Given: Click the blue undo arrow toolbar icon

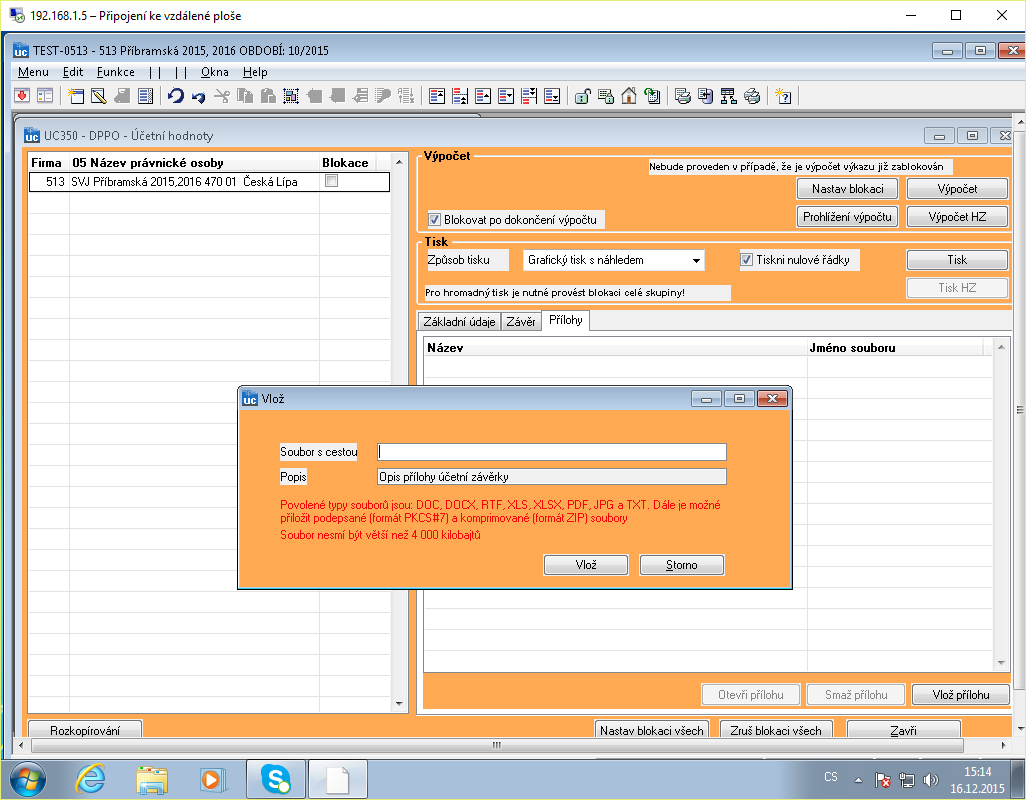Looking at the screenshot, I should pyautogui.click(x=175, y=96).
